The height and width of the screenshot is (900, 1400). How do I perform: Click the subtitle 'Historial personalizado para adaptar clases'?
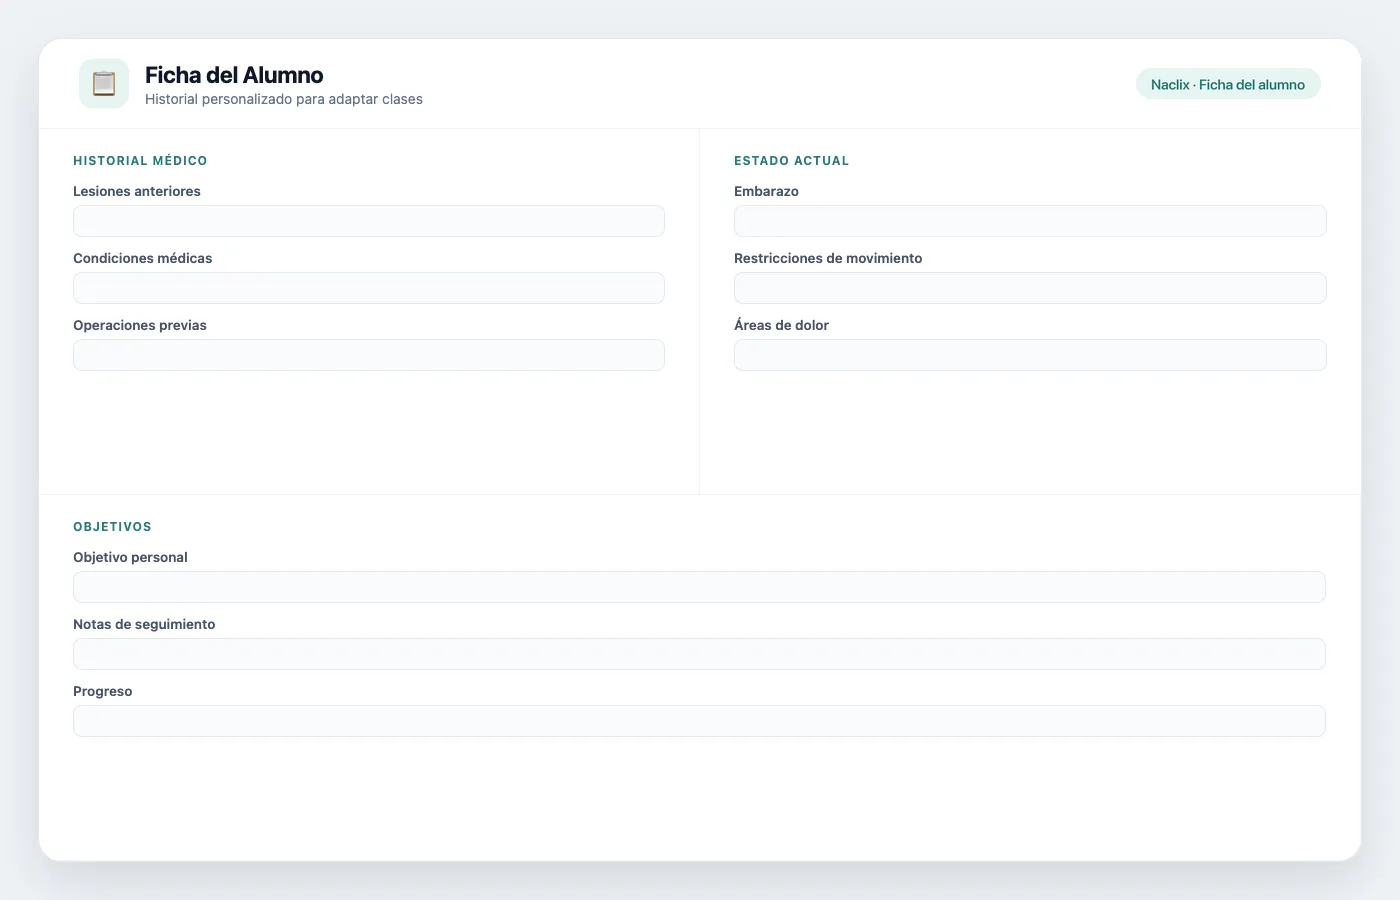point(284,99)
